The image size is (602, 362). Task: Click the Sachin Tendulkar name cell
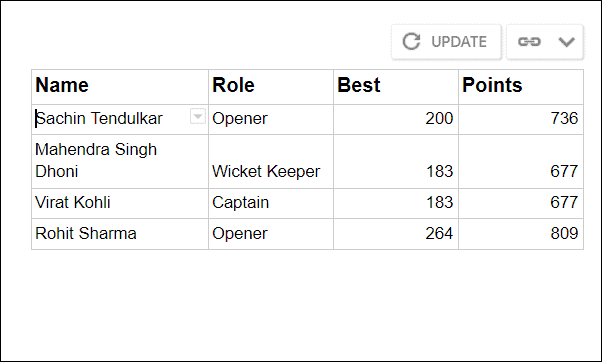click(120, 119)
